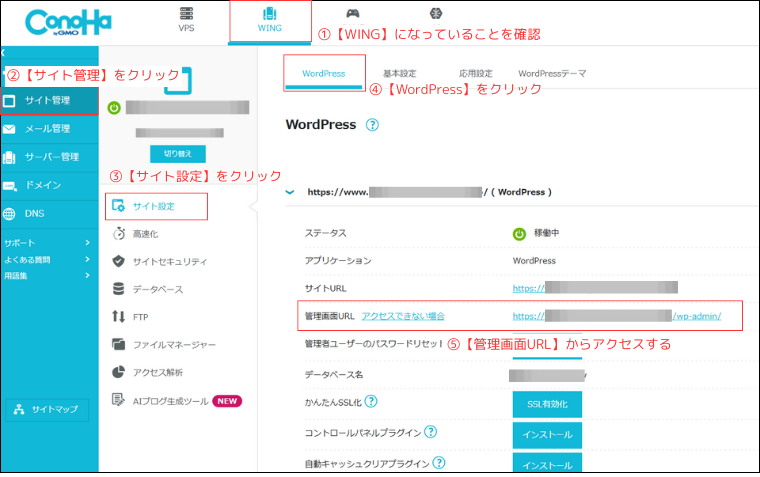
Task: Open サイト管理 in the sidebar
Action: pos(49,101)
